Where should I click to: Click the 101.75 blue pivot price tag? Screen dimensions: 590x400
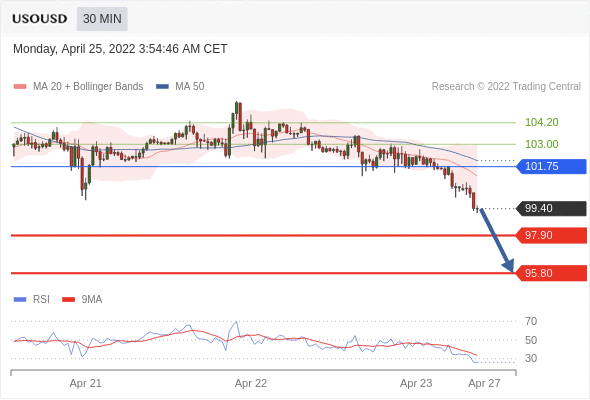coord(551,166)
